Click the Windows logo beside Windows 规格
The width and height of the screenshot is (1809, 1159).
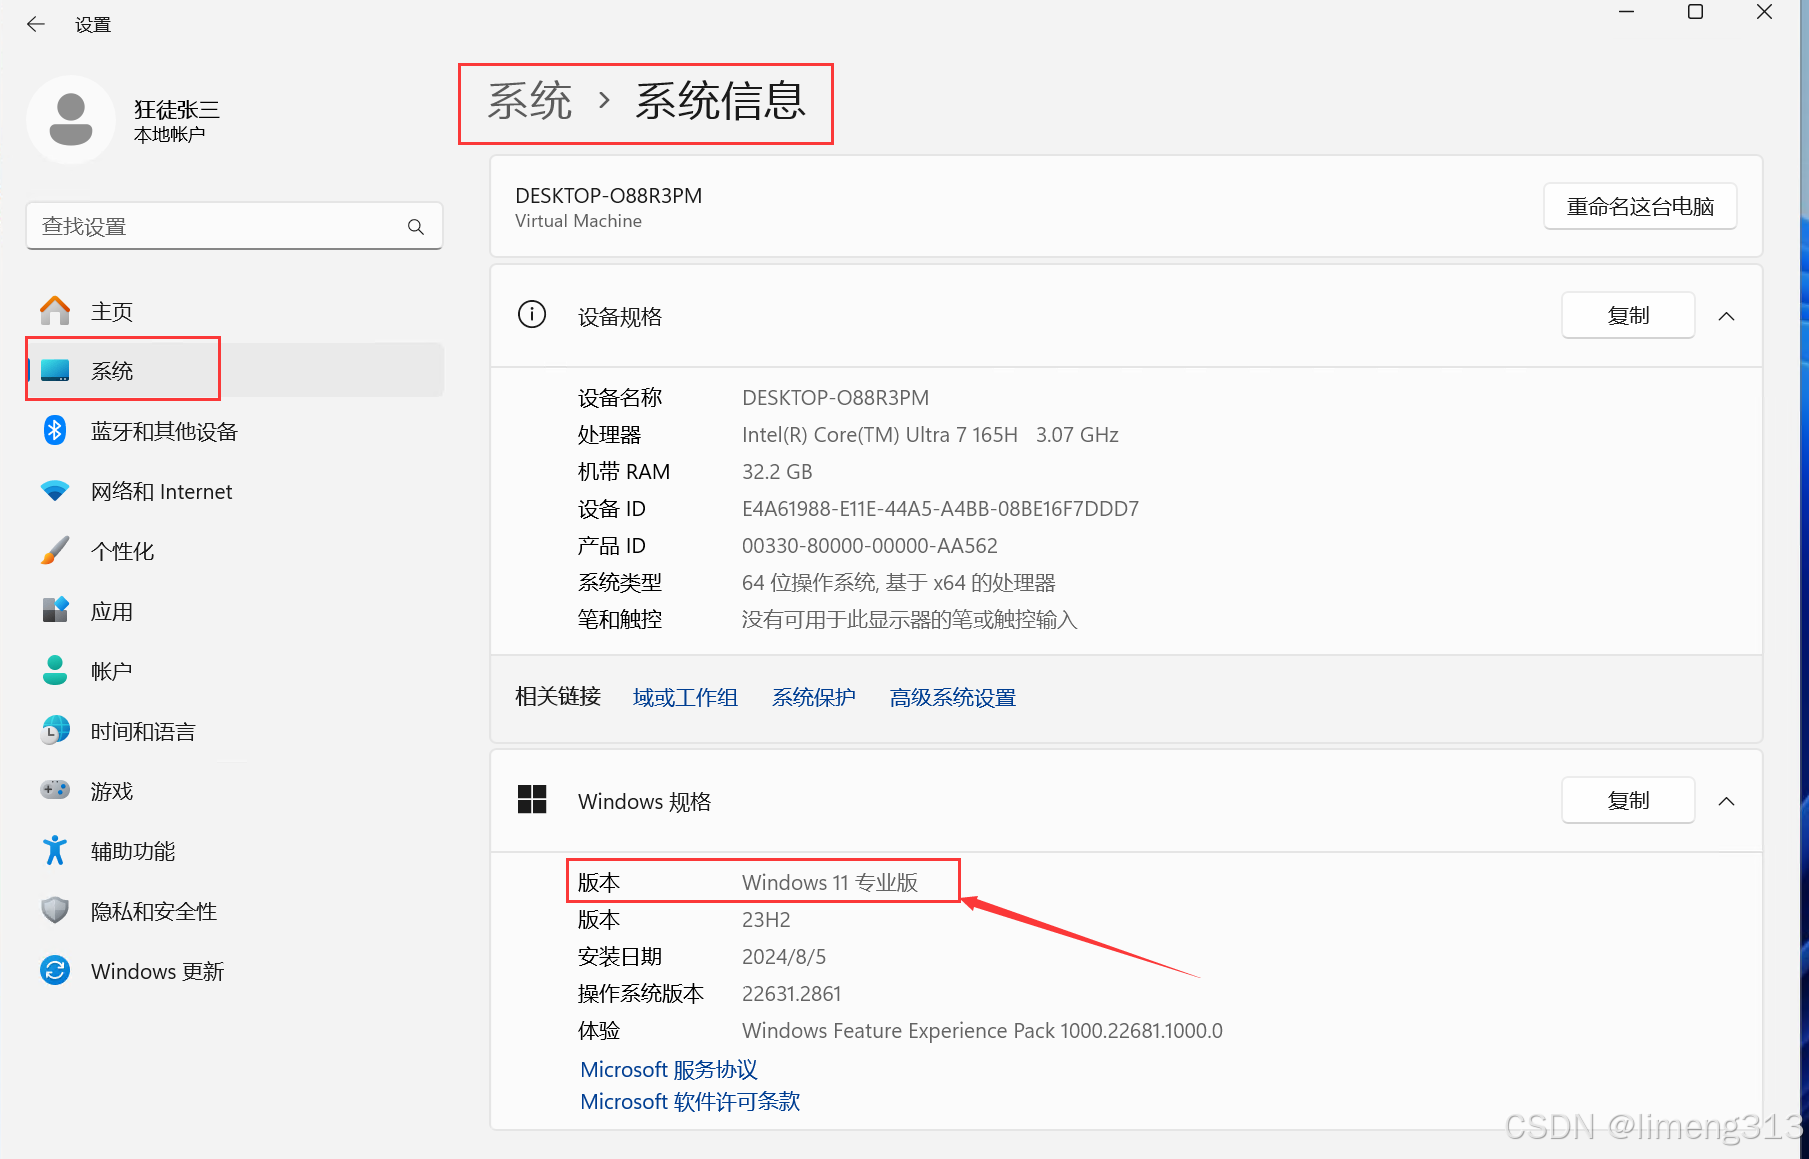pyautogui.click(x=532, y=800)
